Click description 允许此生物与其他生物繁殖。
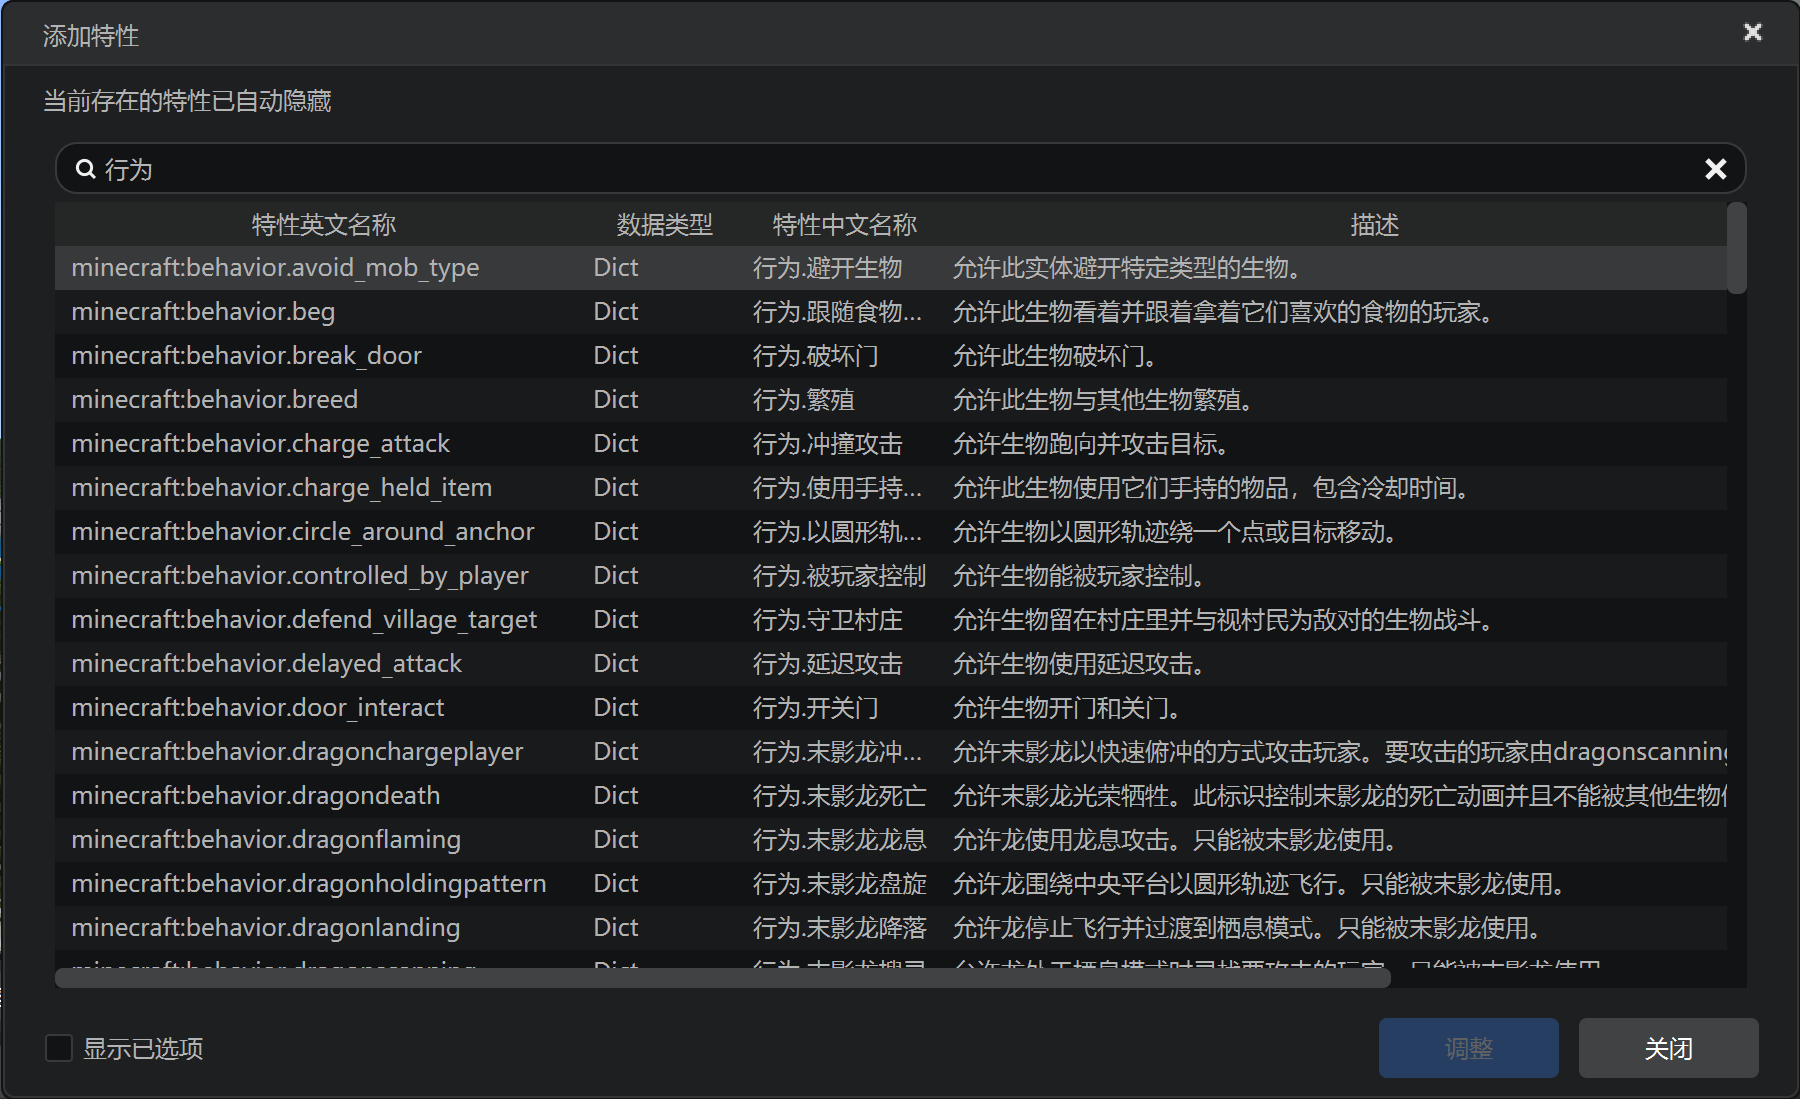The height and width of the screenshot is (1099, 1800). (x=1103, y=400)
